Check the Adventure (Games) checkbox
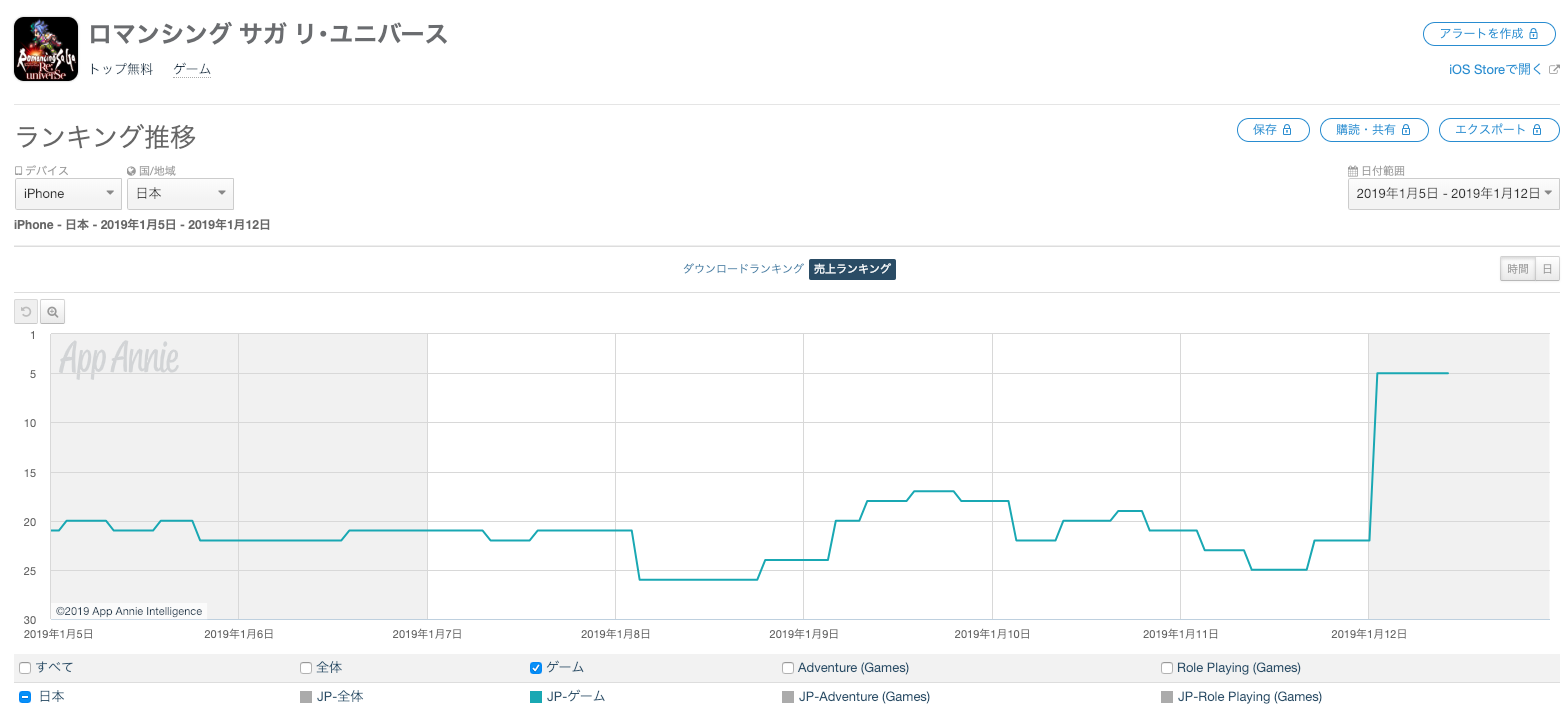This screenshot has height=728, width=1565. (x=788, y=668)
